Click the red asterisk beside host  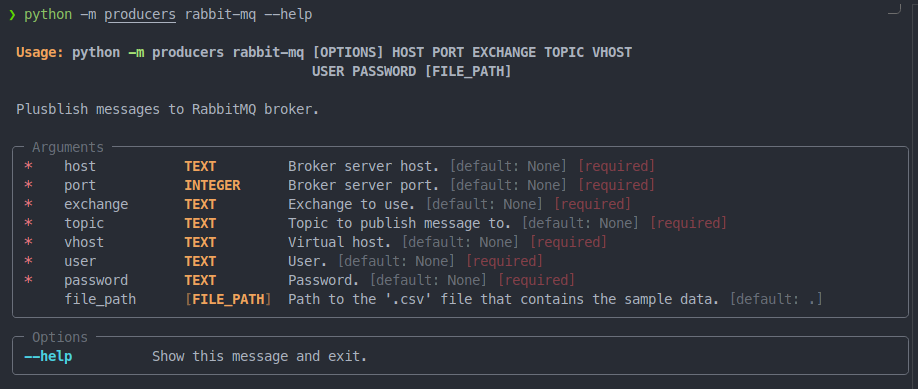coord(28,167)
